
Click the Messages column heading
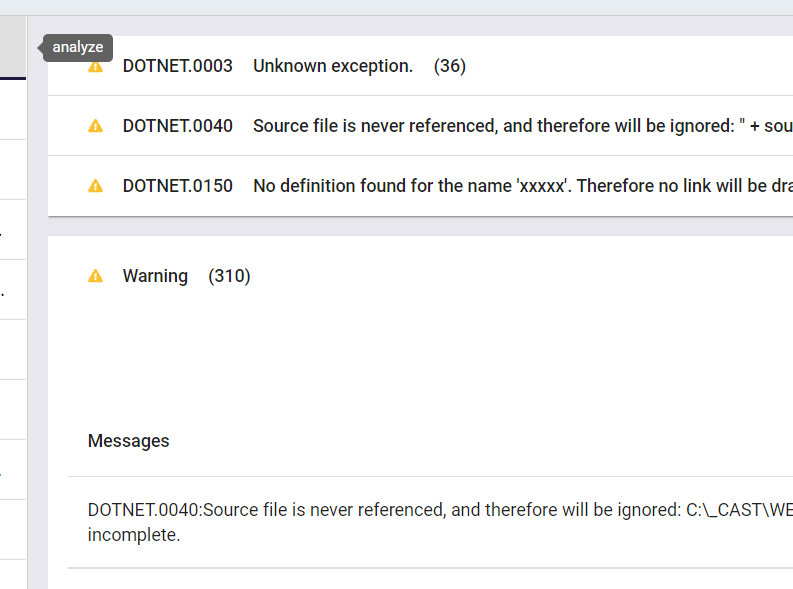(x=128, y=441)
